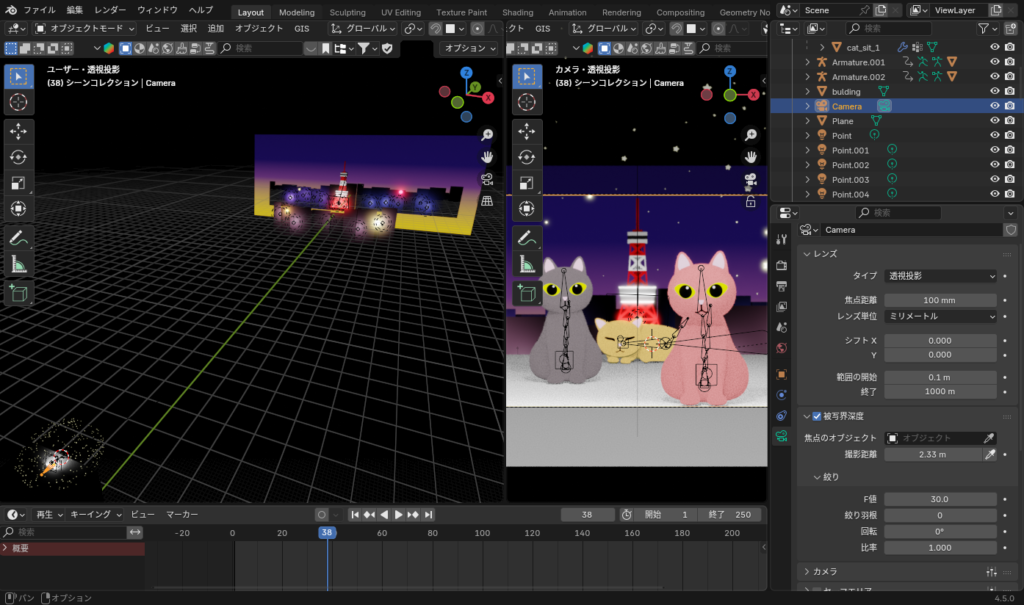Open the レンダー menu
The image size is (1024, 605).
110,10
